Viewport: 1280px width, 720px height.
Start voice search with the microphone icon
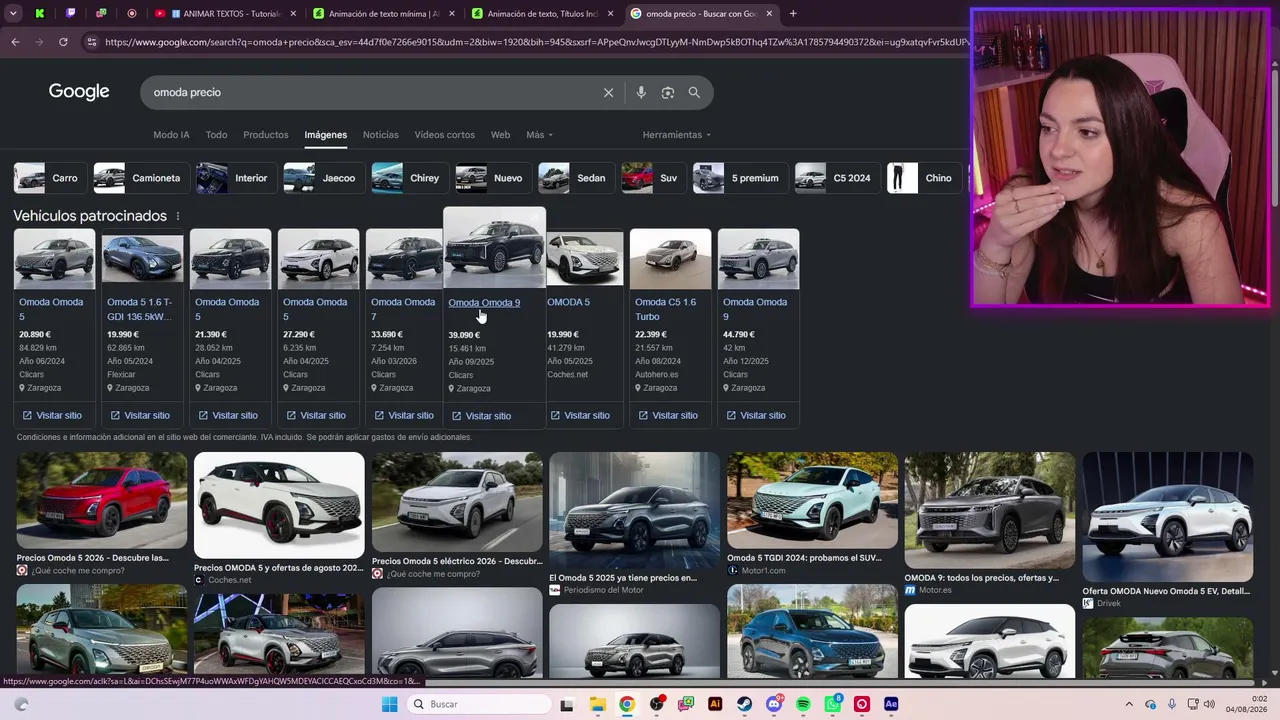(641, 93)
